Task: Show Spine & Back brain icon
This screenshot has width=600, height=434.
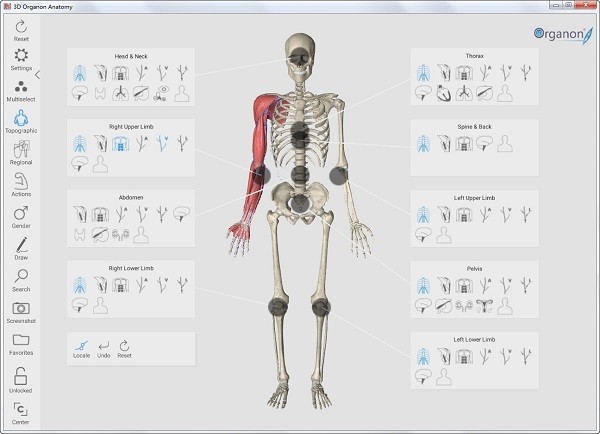Action: (484, 144)
